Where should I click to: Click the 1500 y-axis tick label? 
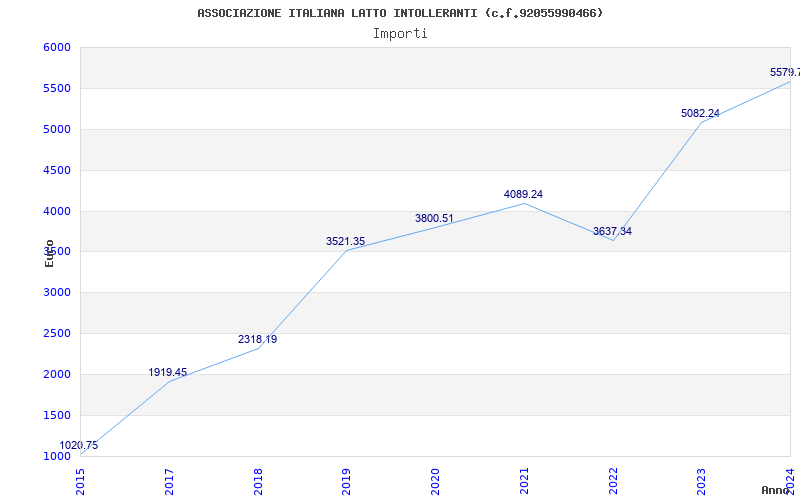(x=57, y=415)
